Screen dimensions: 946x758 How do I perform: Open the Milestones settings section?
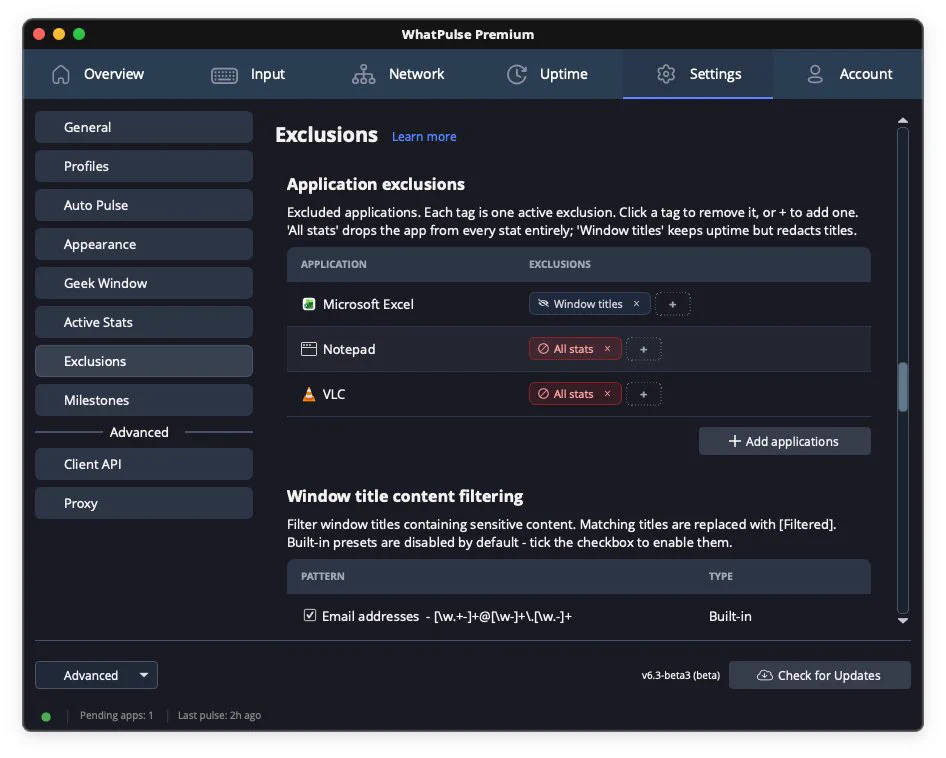point(144,400)
